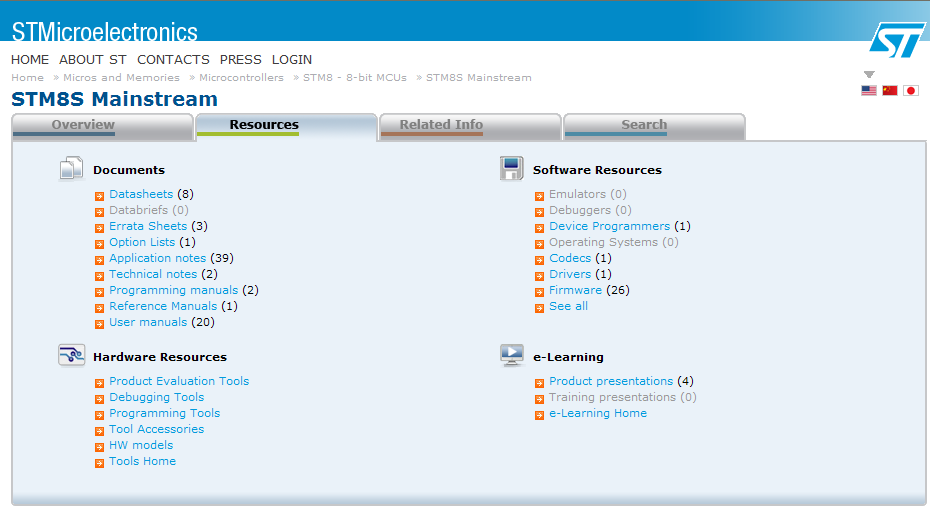The image size is (930, 509).
Task: Click the orange arrow icon beside See all
Action: [539, 308]
